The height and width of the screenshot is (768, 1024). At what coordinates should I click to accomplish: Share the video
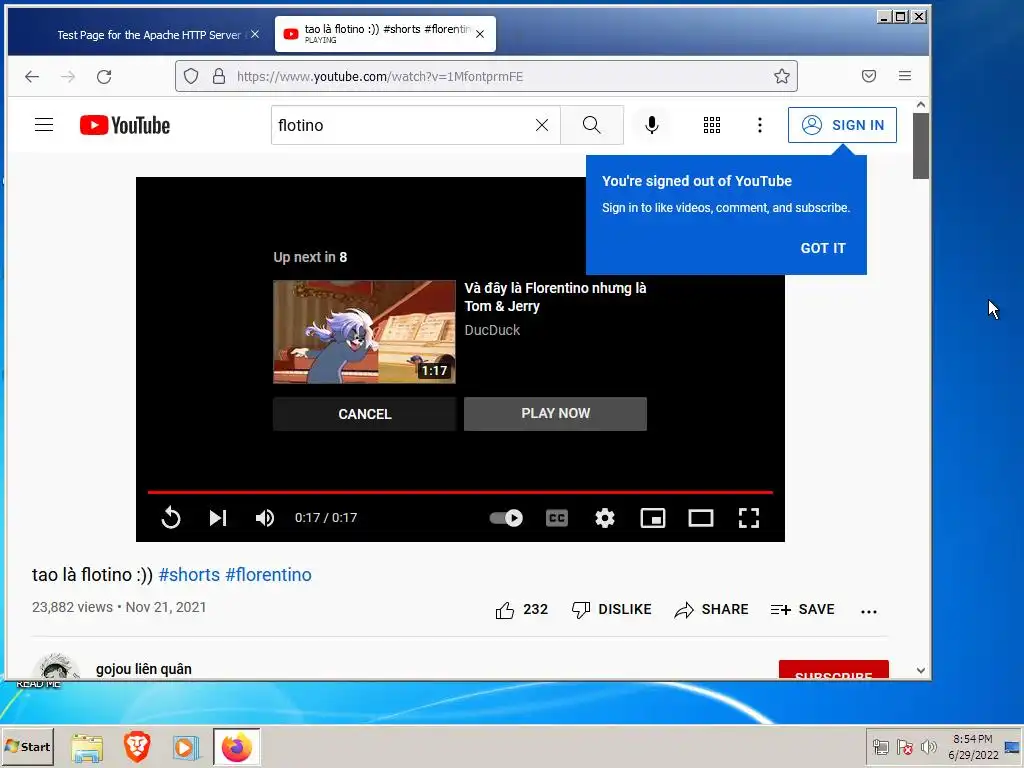point(711,610)
